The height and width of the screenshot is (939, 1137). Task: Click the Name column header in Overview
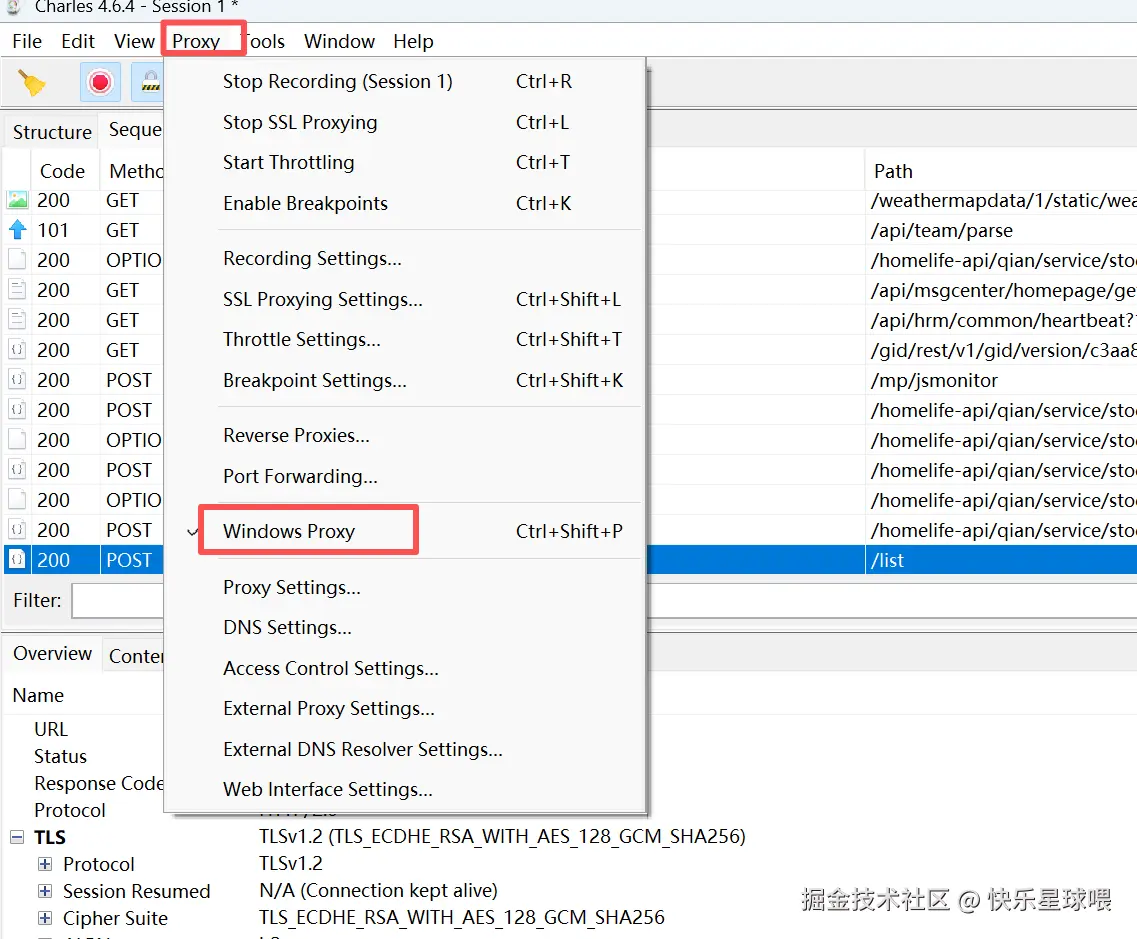tap(38, 695)
